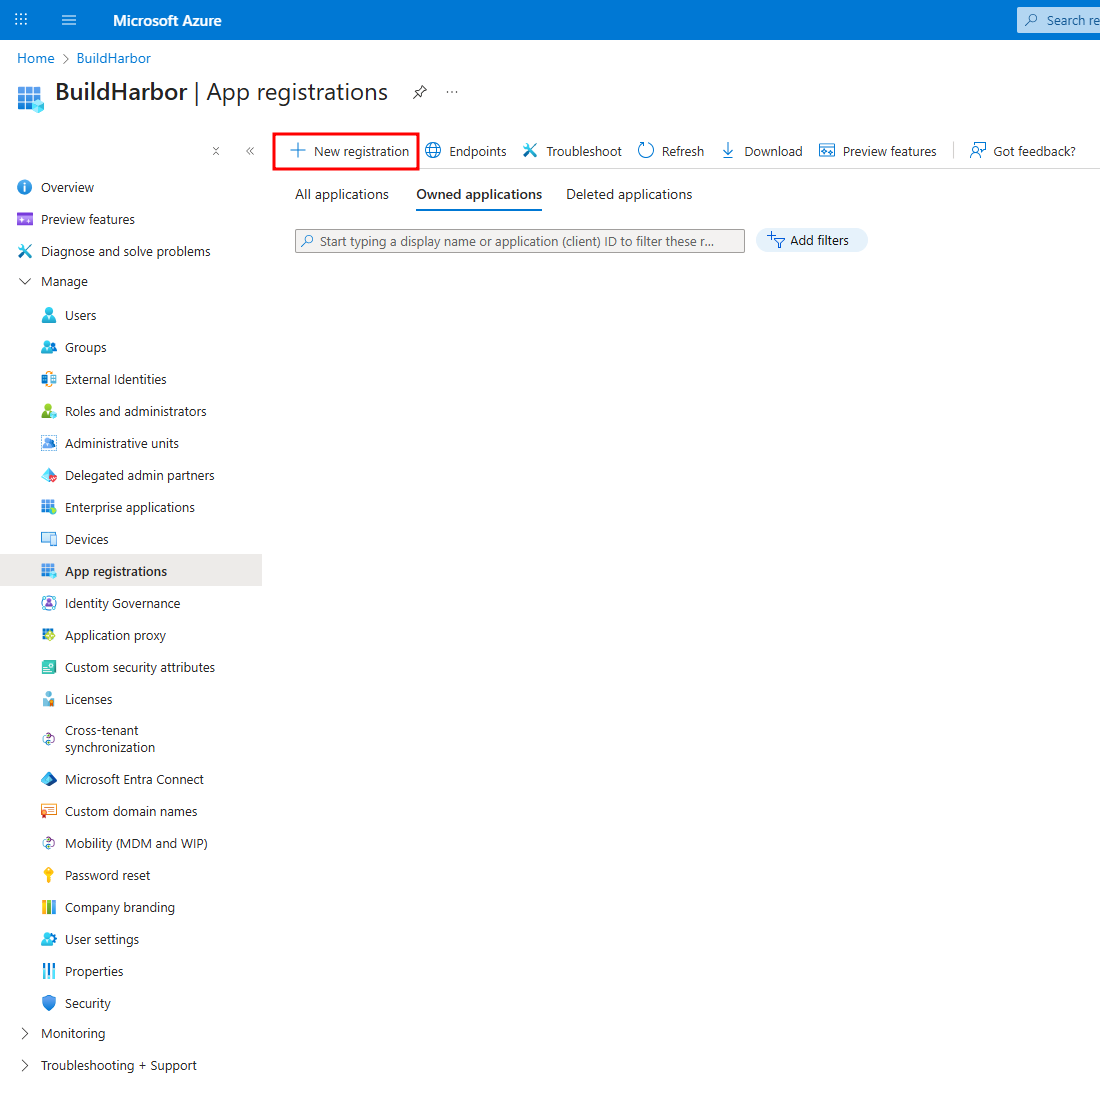Screen dimensions: 1100x1100
Task: Expand Troubleshooting + Support section
Action: pyautogui.click(x=25, y=1066)
